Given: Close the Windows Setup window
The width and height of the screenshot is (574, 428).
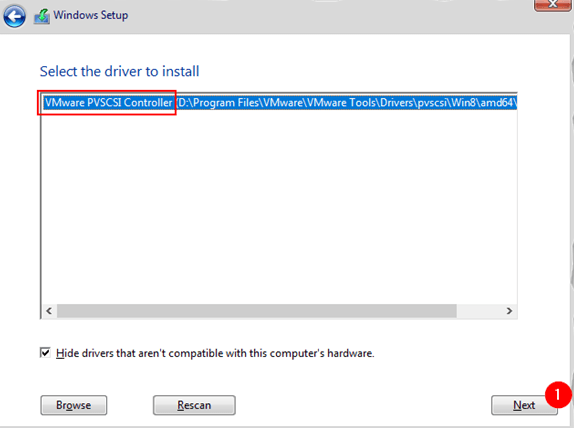Looking at the screenshot, I should pos(552,4).
